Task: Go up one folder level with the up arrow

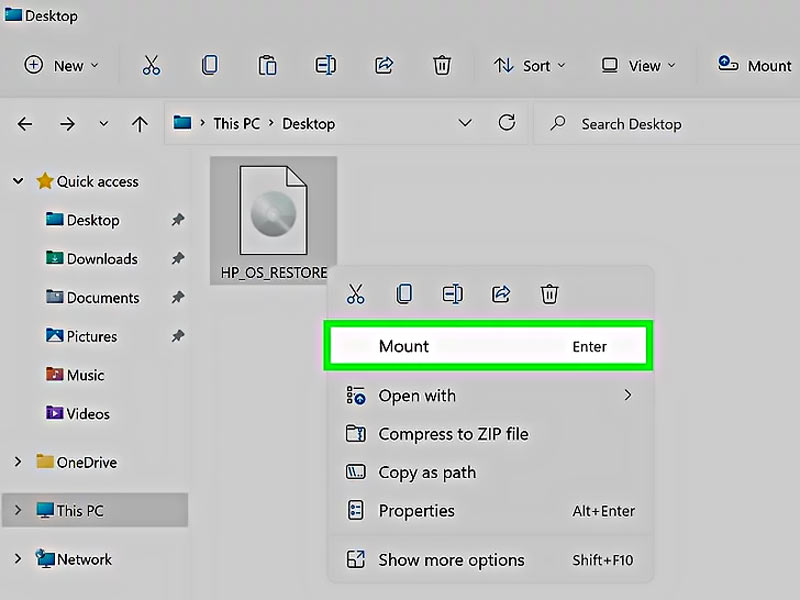Action: click(139, 123)
